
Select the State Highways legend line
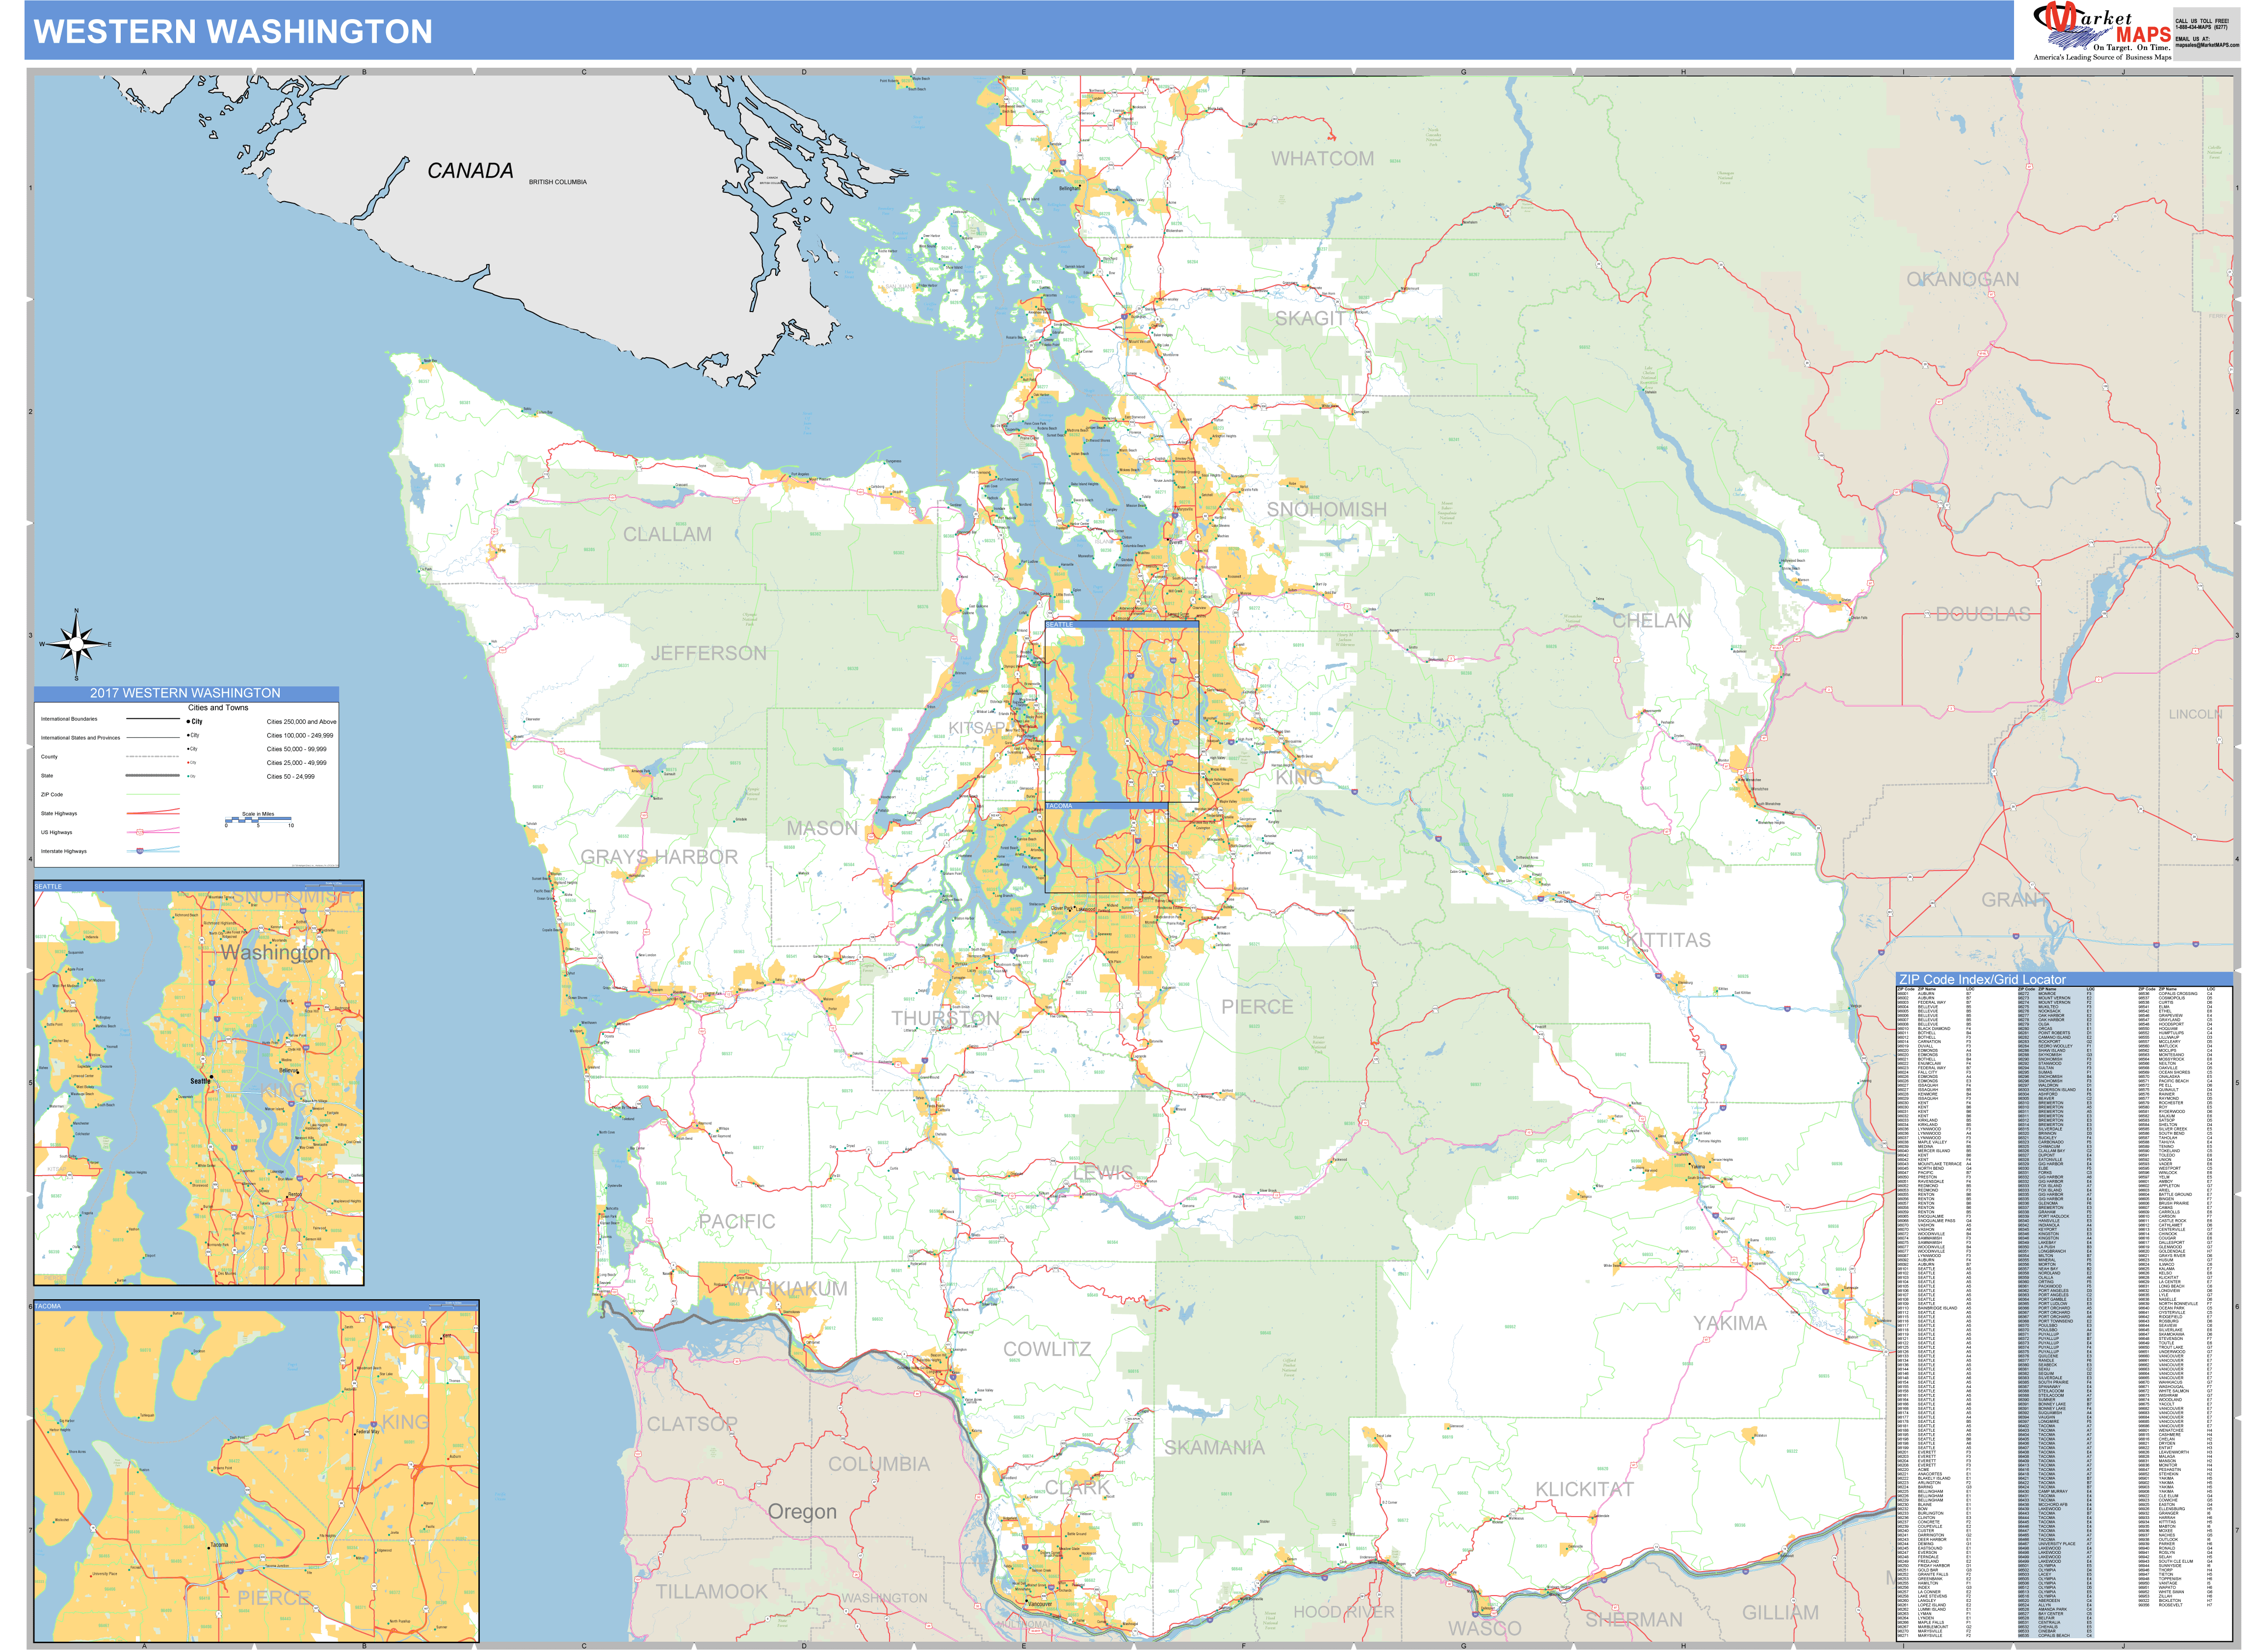tap(153, 813)
